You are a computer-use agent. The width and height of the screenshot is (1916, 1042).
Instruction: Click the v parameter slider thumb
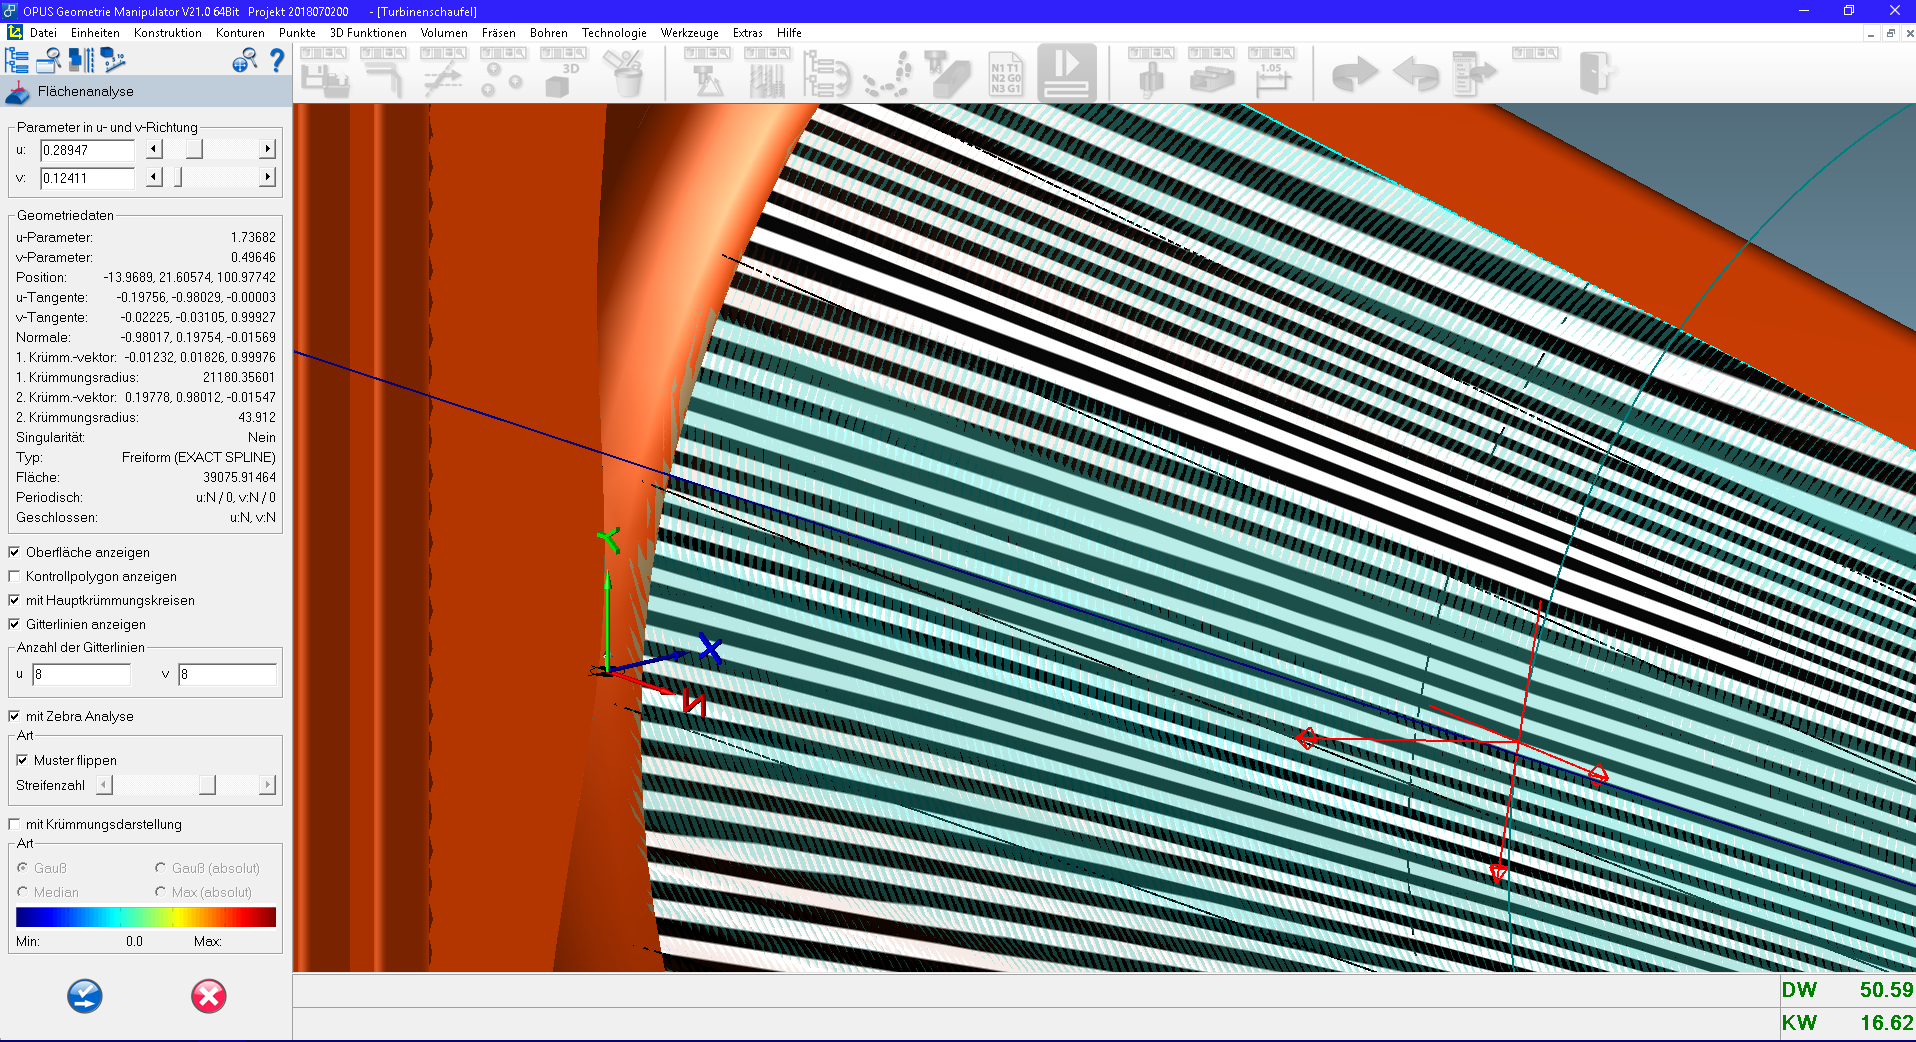click(179, 177)
